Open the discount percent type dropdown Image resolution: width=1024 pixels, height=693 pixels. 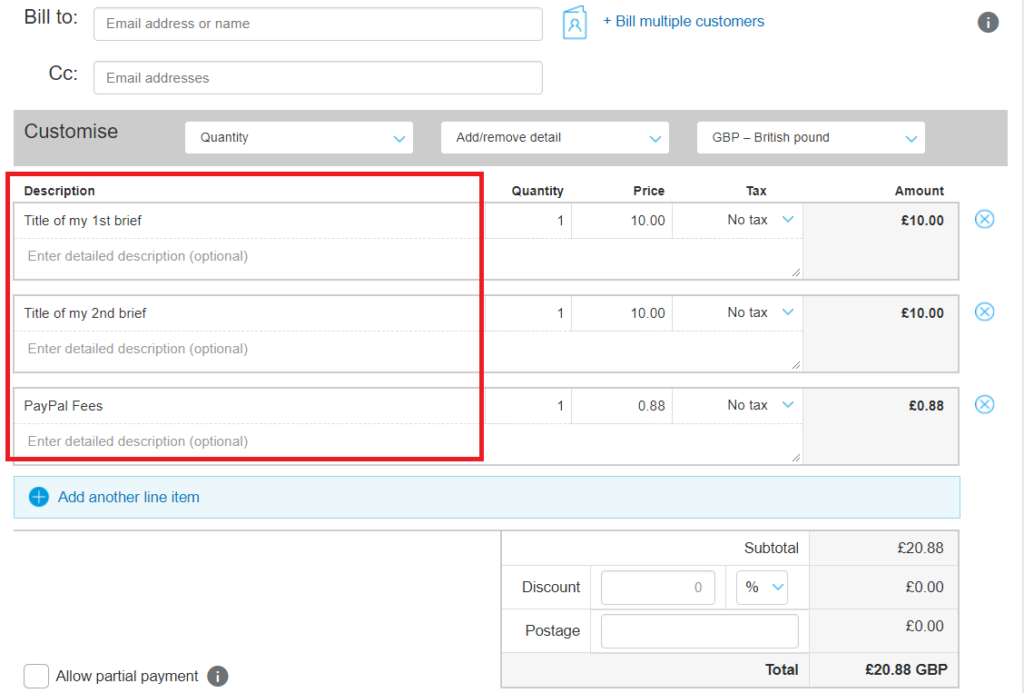pos(761,587)
